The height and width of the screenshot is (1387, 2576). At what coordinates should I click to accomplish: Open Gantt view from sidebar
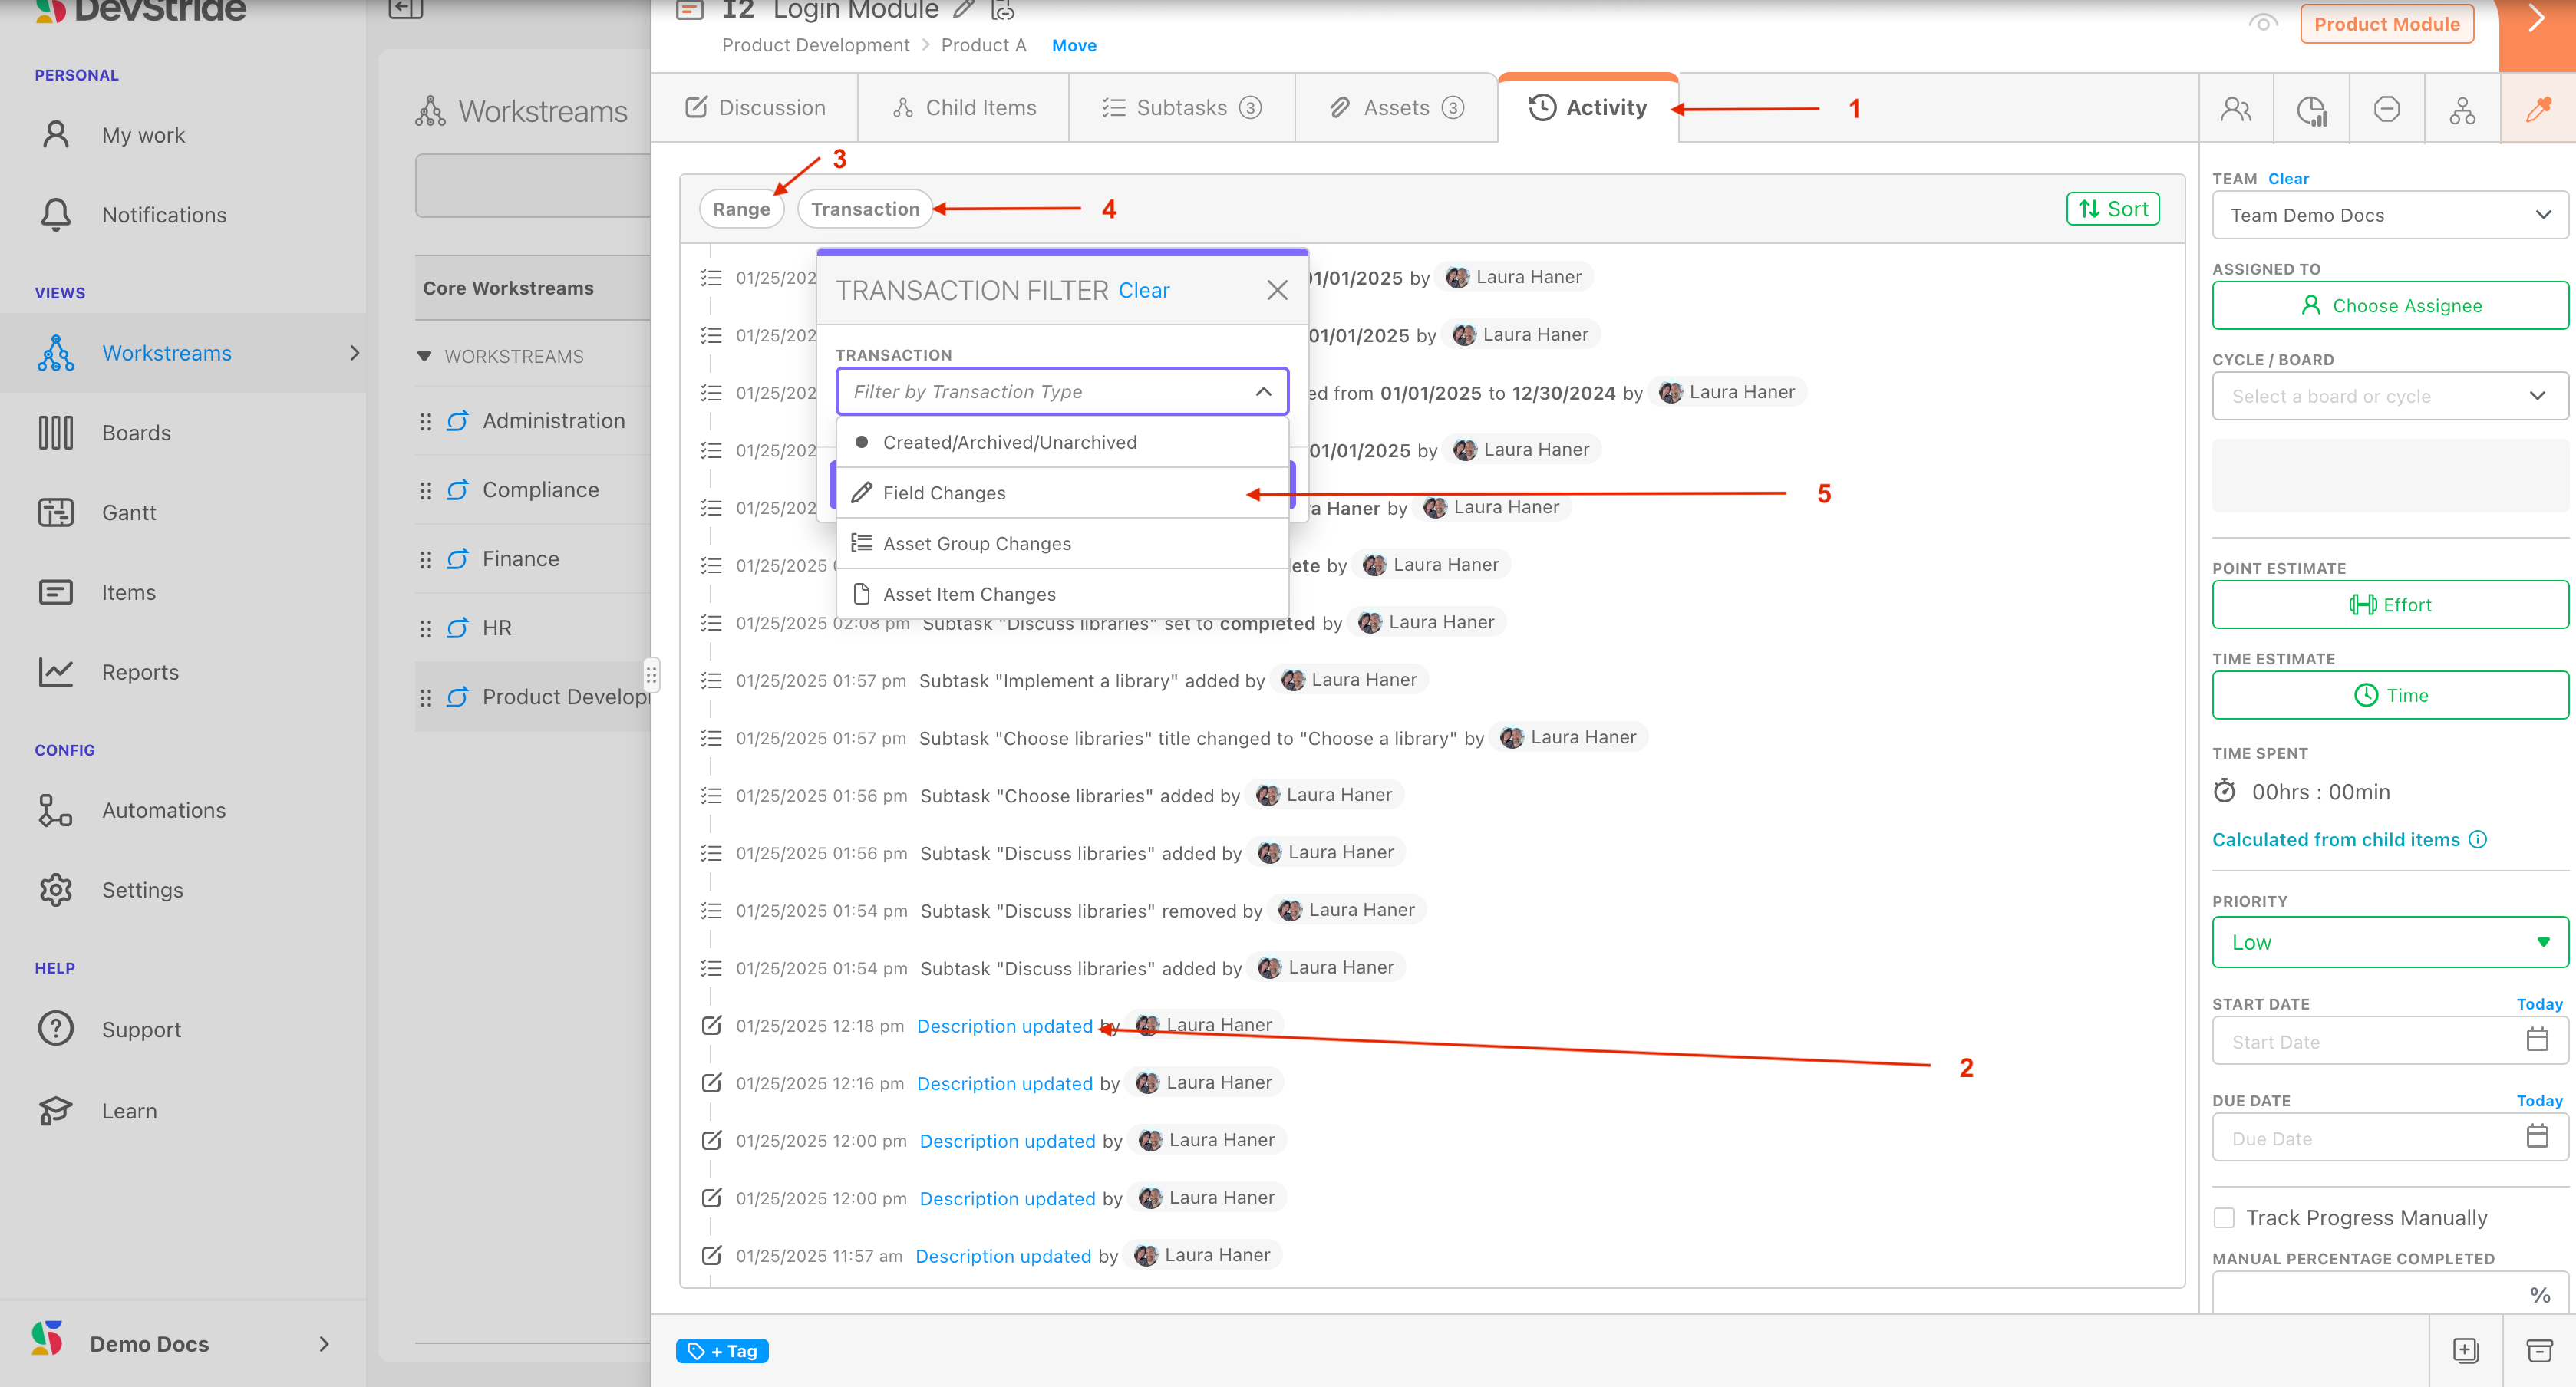click(129, 512)
